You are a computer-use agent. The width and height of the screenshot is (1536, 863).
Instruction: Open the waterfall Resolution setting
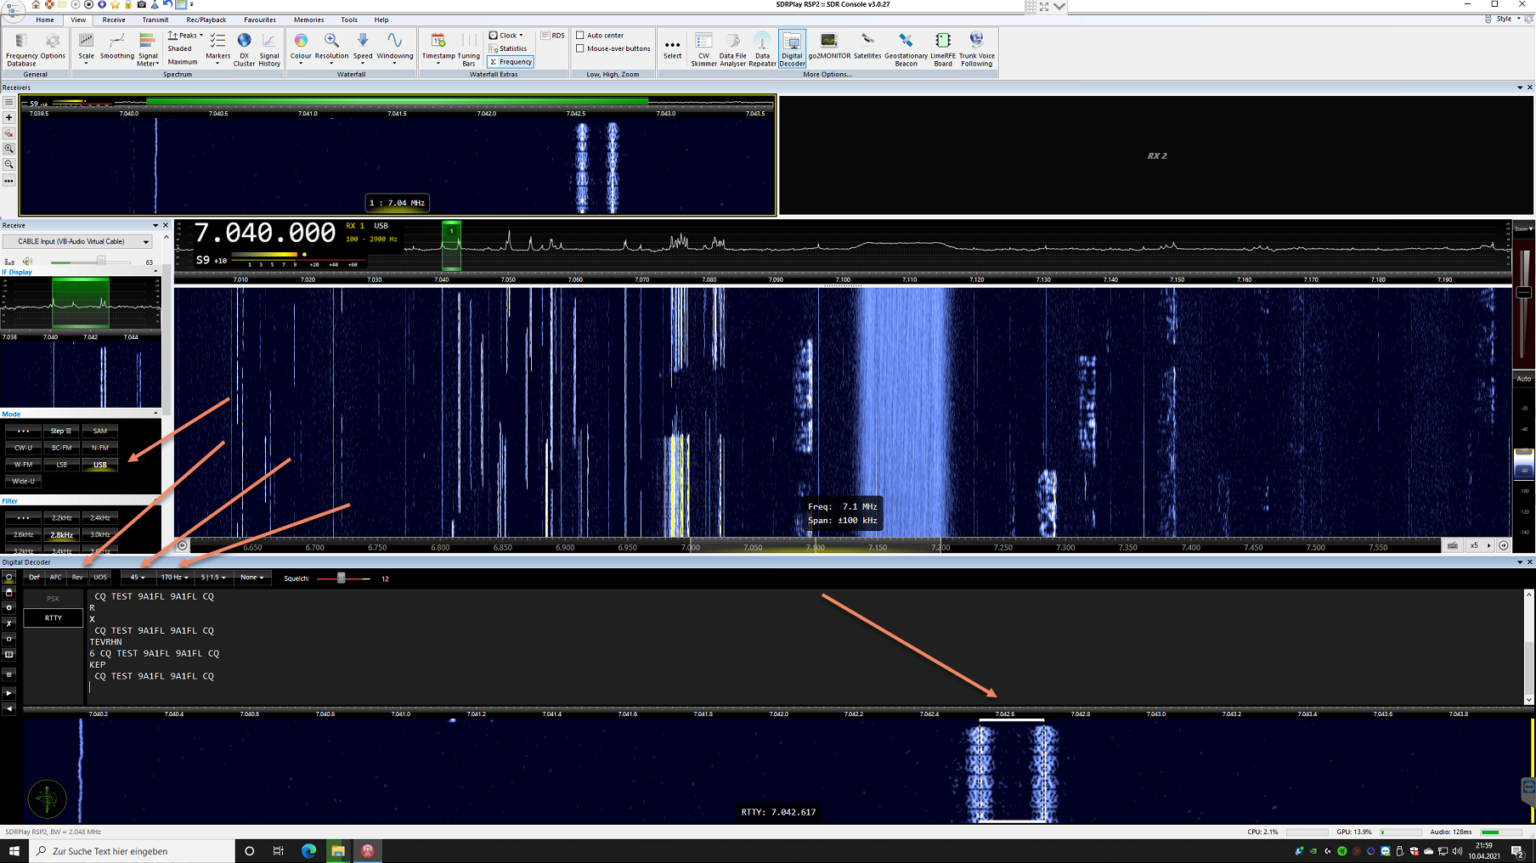[x=331, y=46]
